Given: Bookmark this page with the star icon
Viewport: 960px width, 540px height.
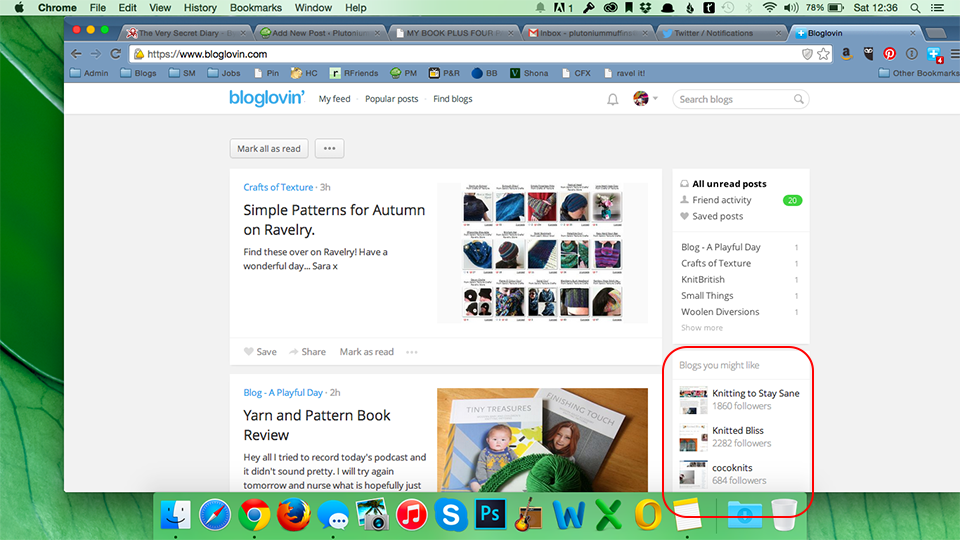Looking at the screenshot, I should [823, 54].
